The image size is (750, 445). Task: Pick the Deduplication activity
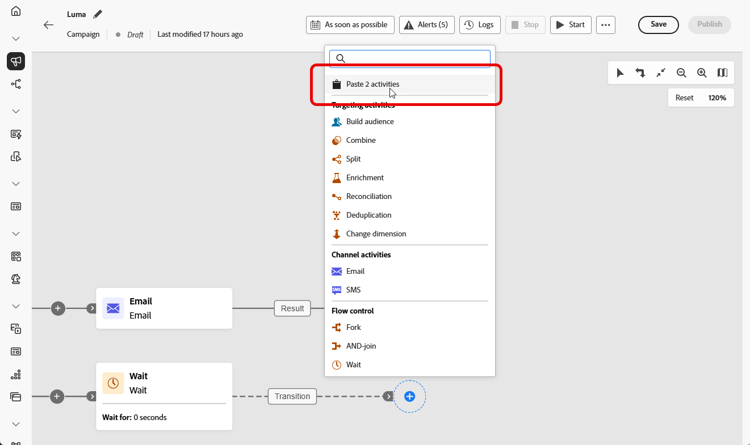click(x=368, y=215)
